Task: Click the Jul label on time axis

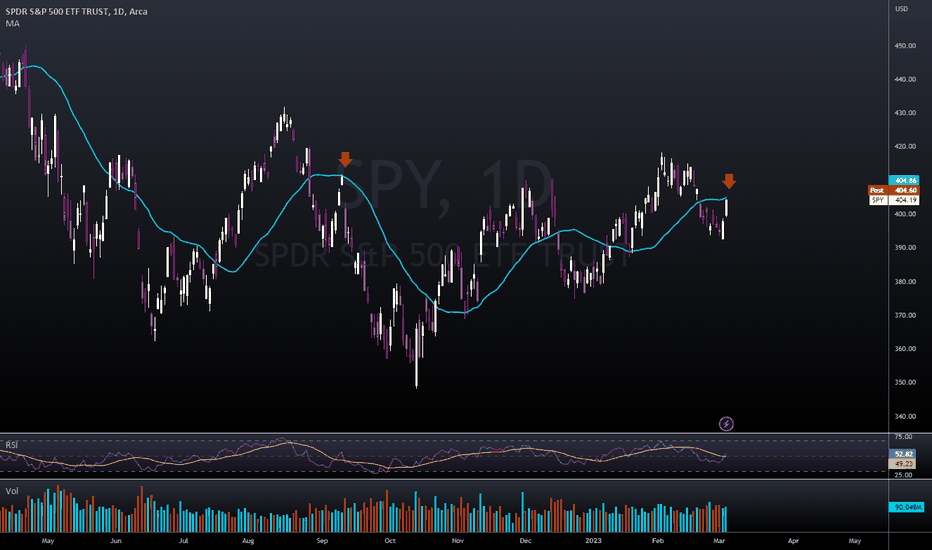Action: click(184, 540)
